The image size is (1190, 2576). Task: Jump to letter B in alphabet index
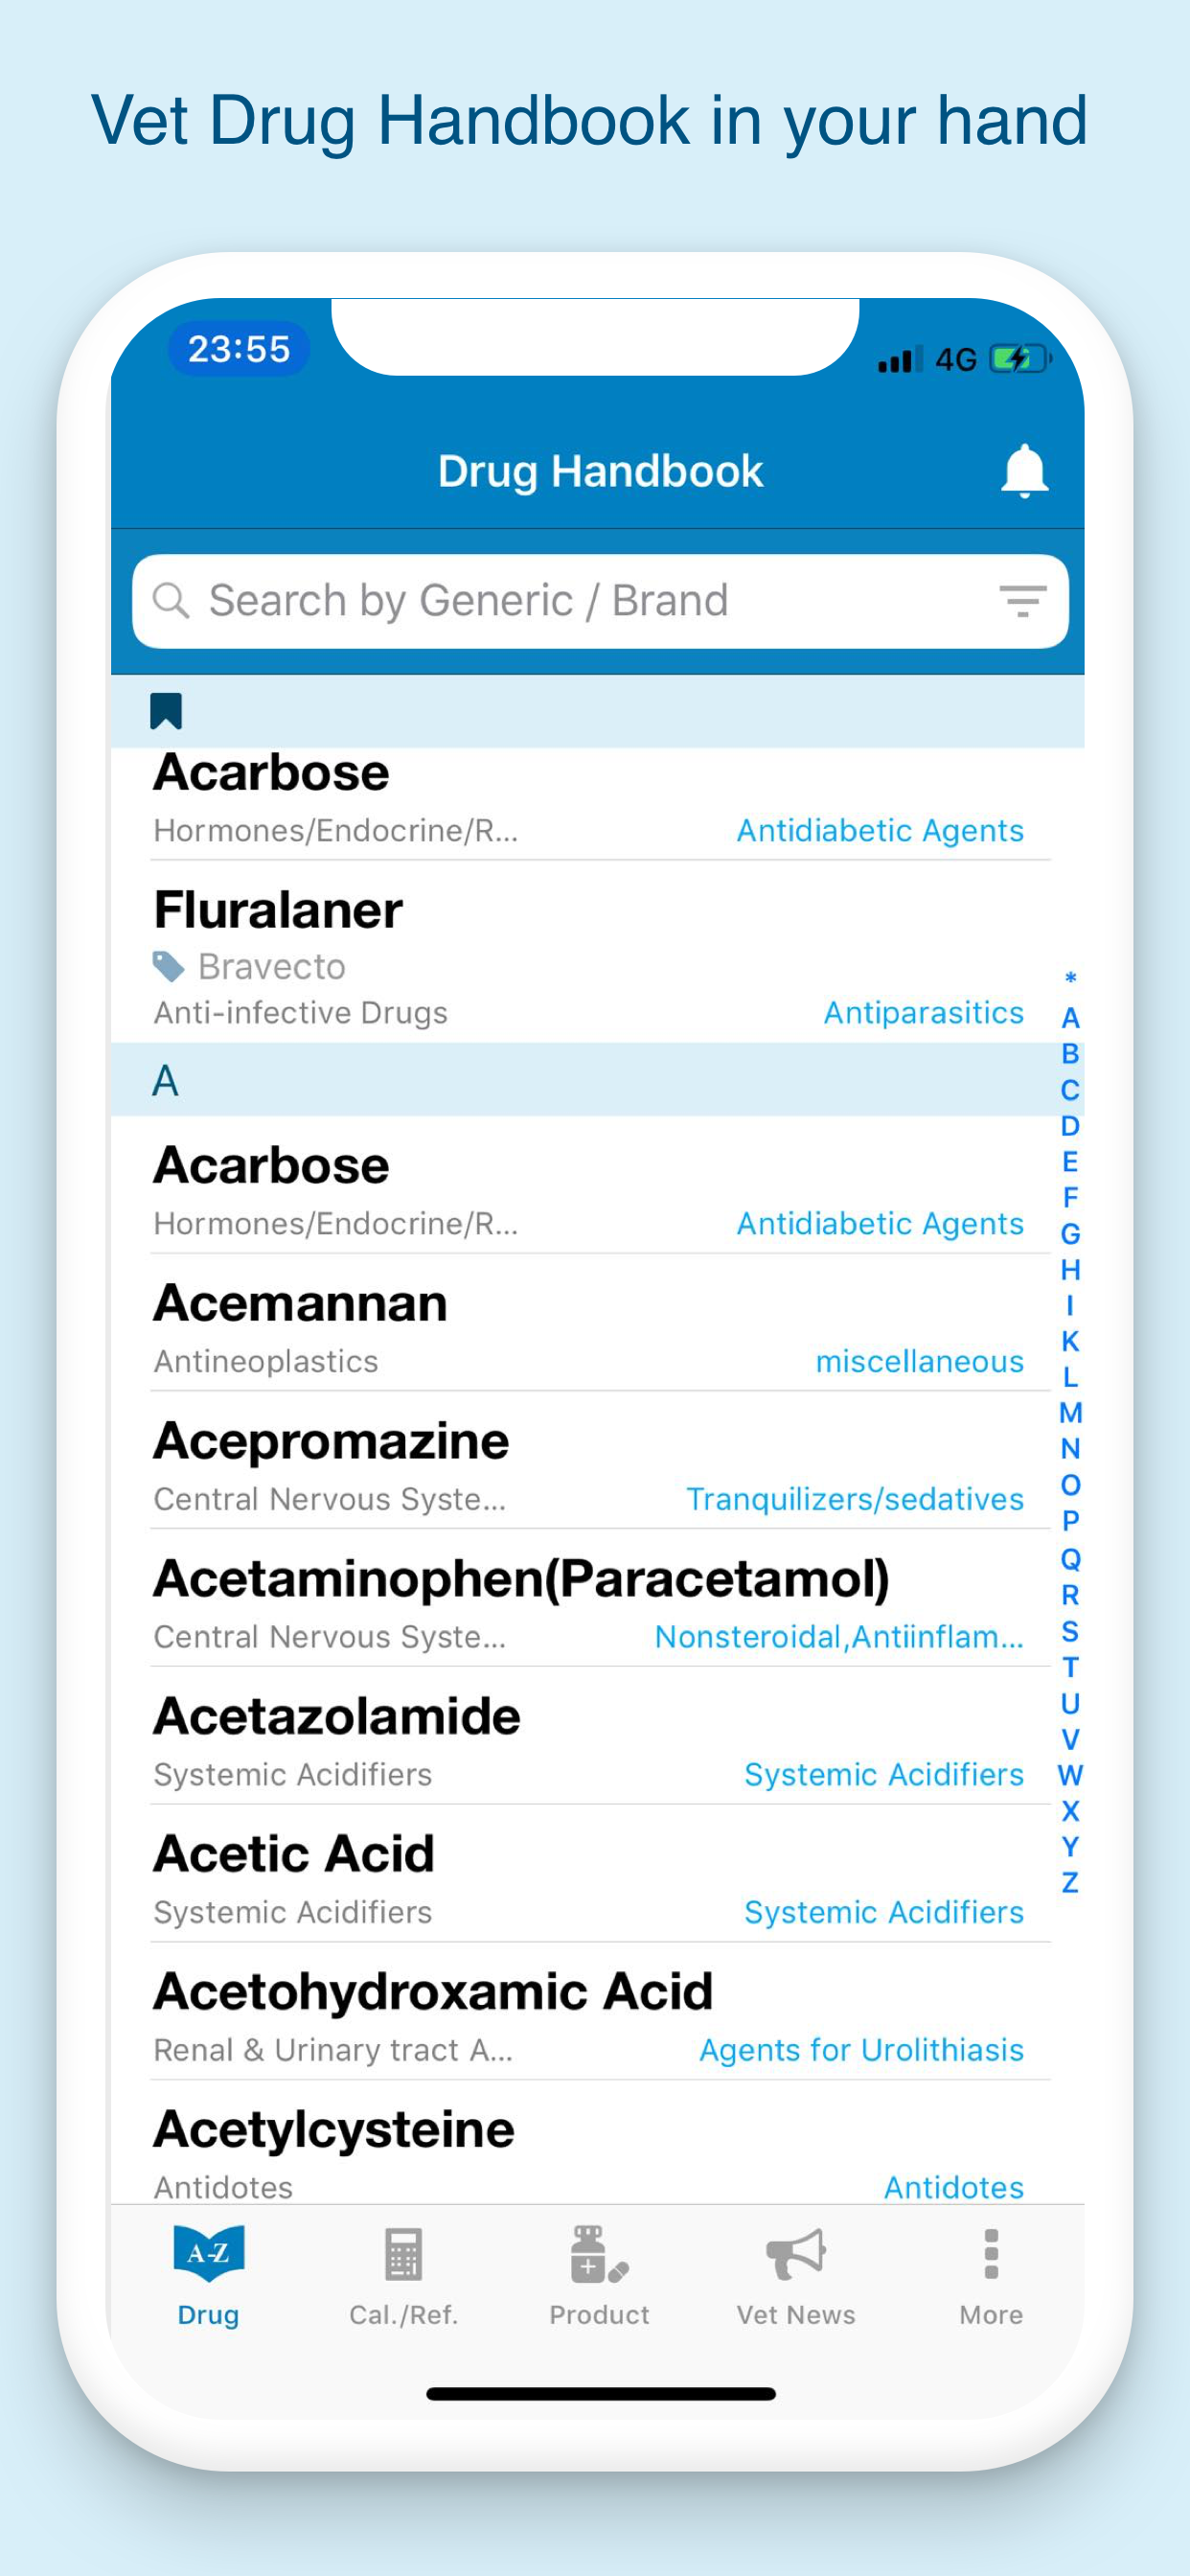click(x=1070, y=1050)
